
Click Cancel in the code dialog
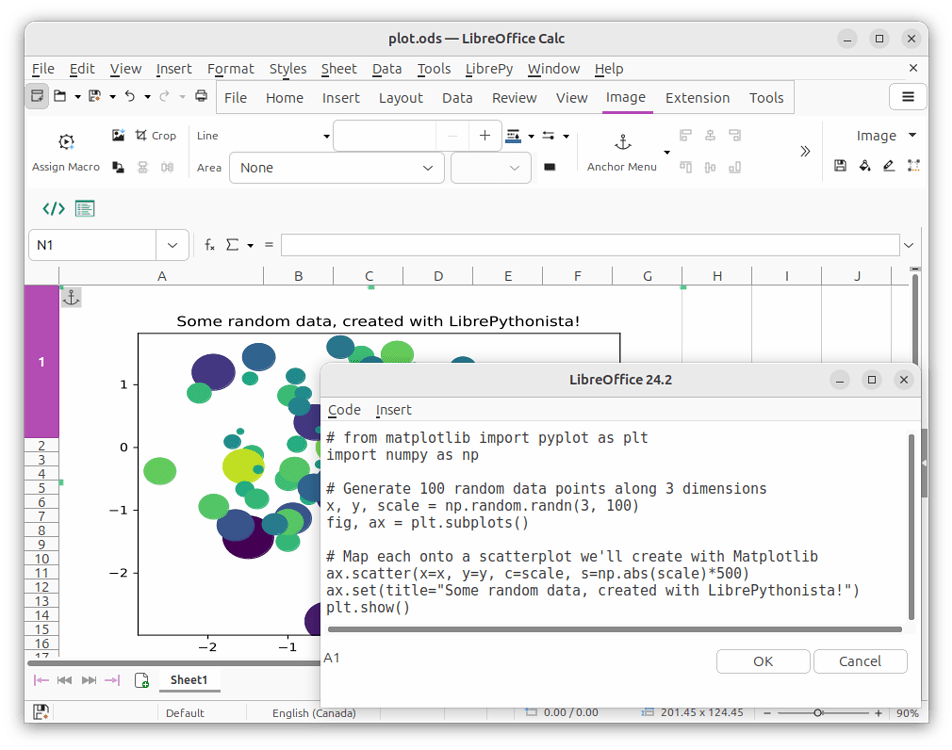click(859, 661)
